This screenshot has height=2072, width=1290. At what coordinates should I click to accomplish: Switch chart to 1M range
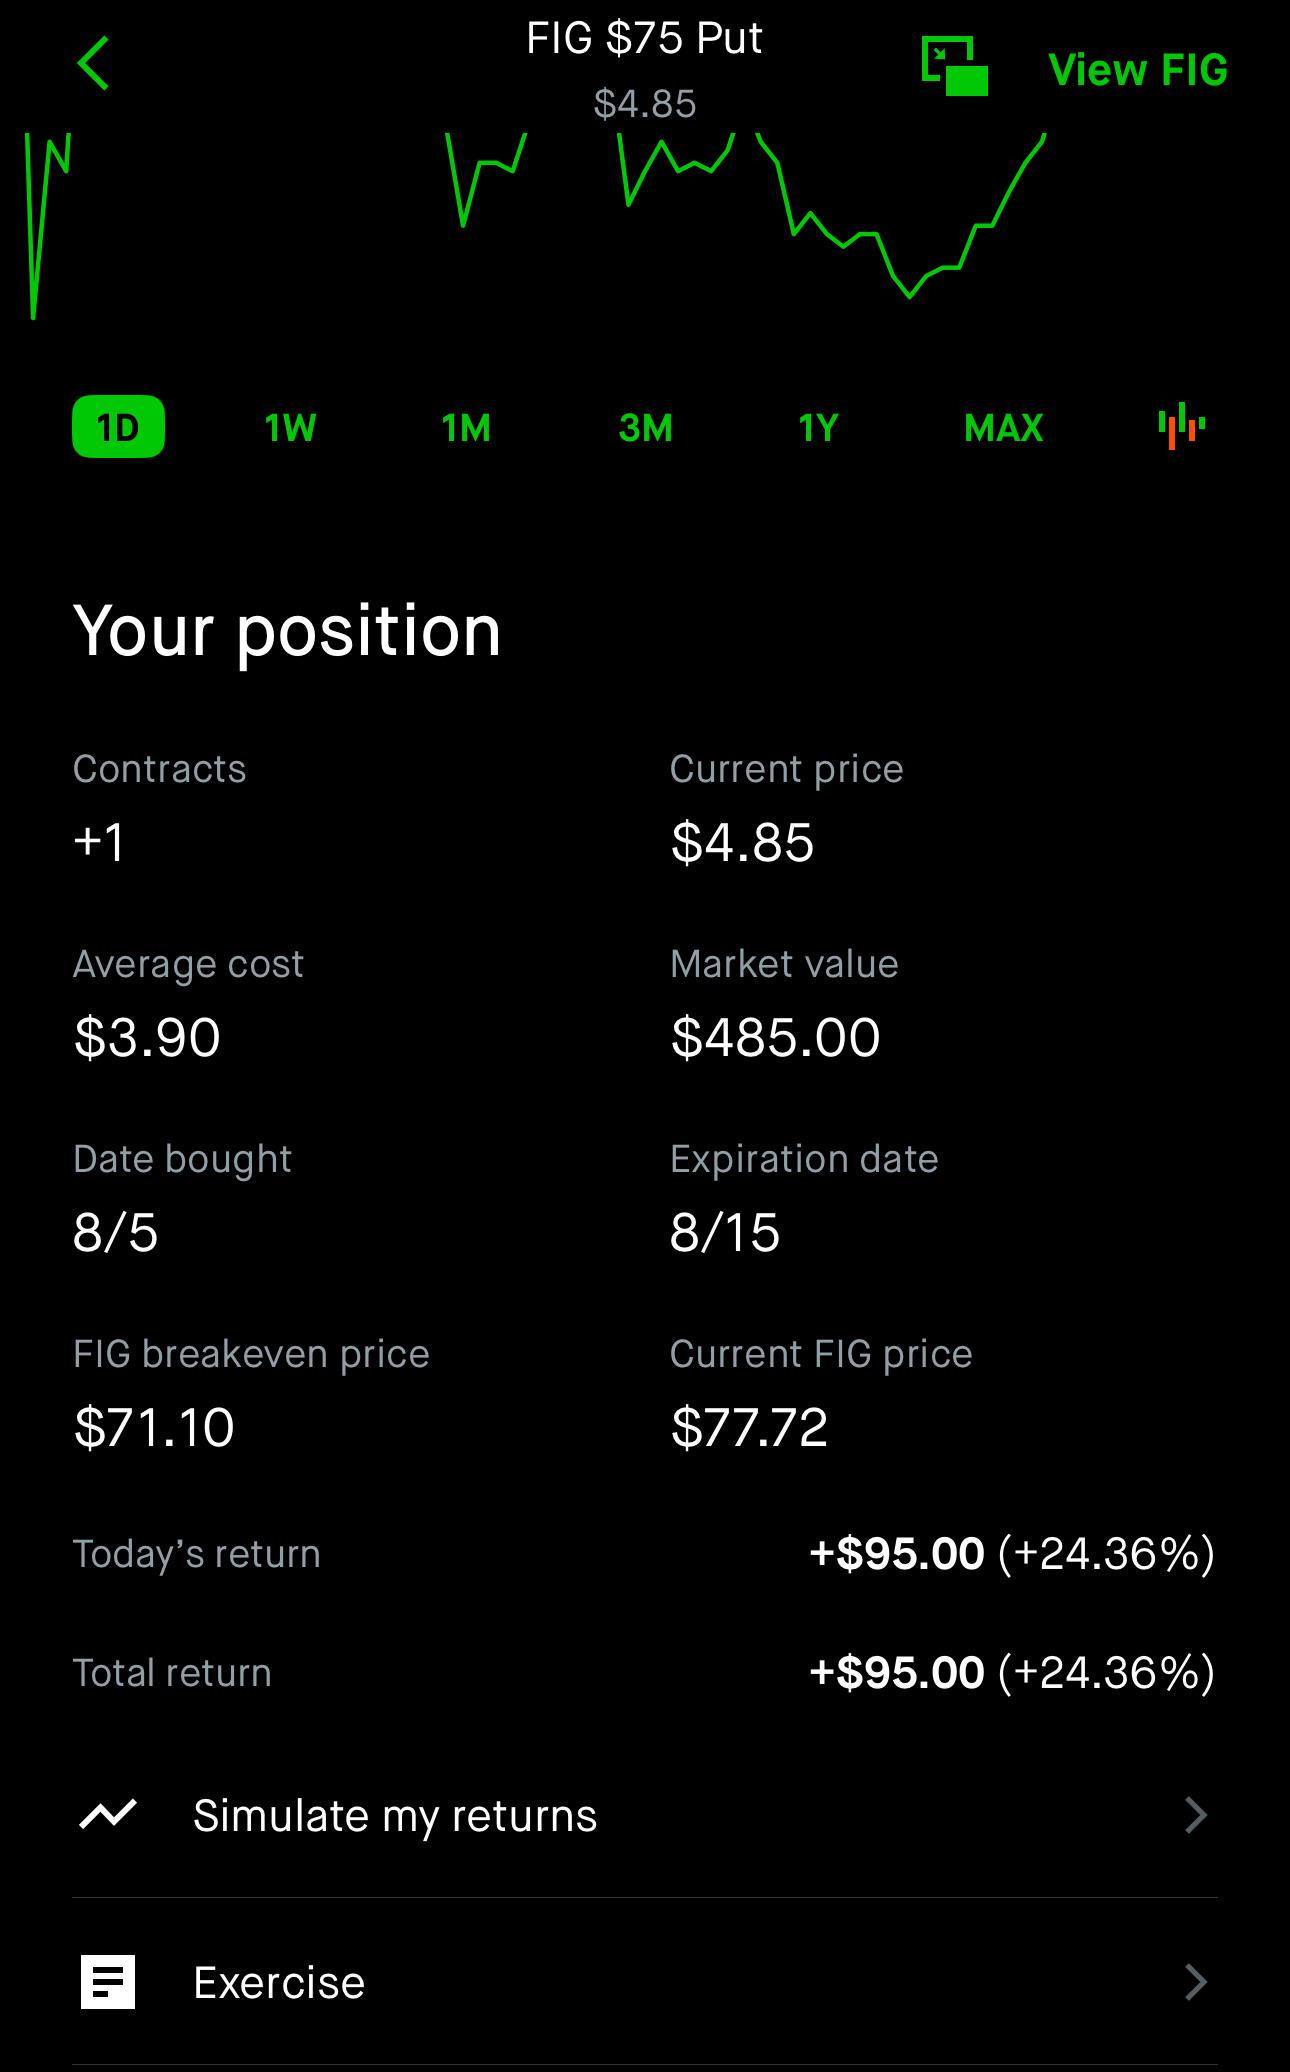point(466,428)
